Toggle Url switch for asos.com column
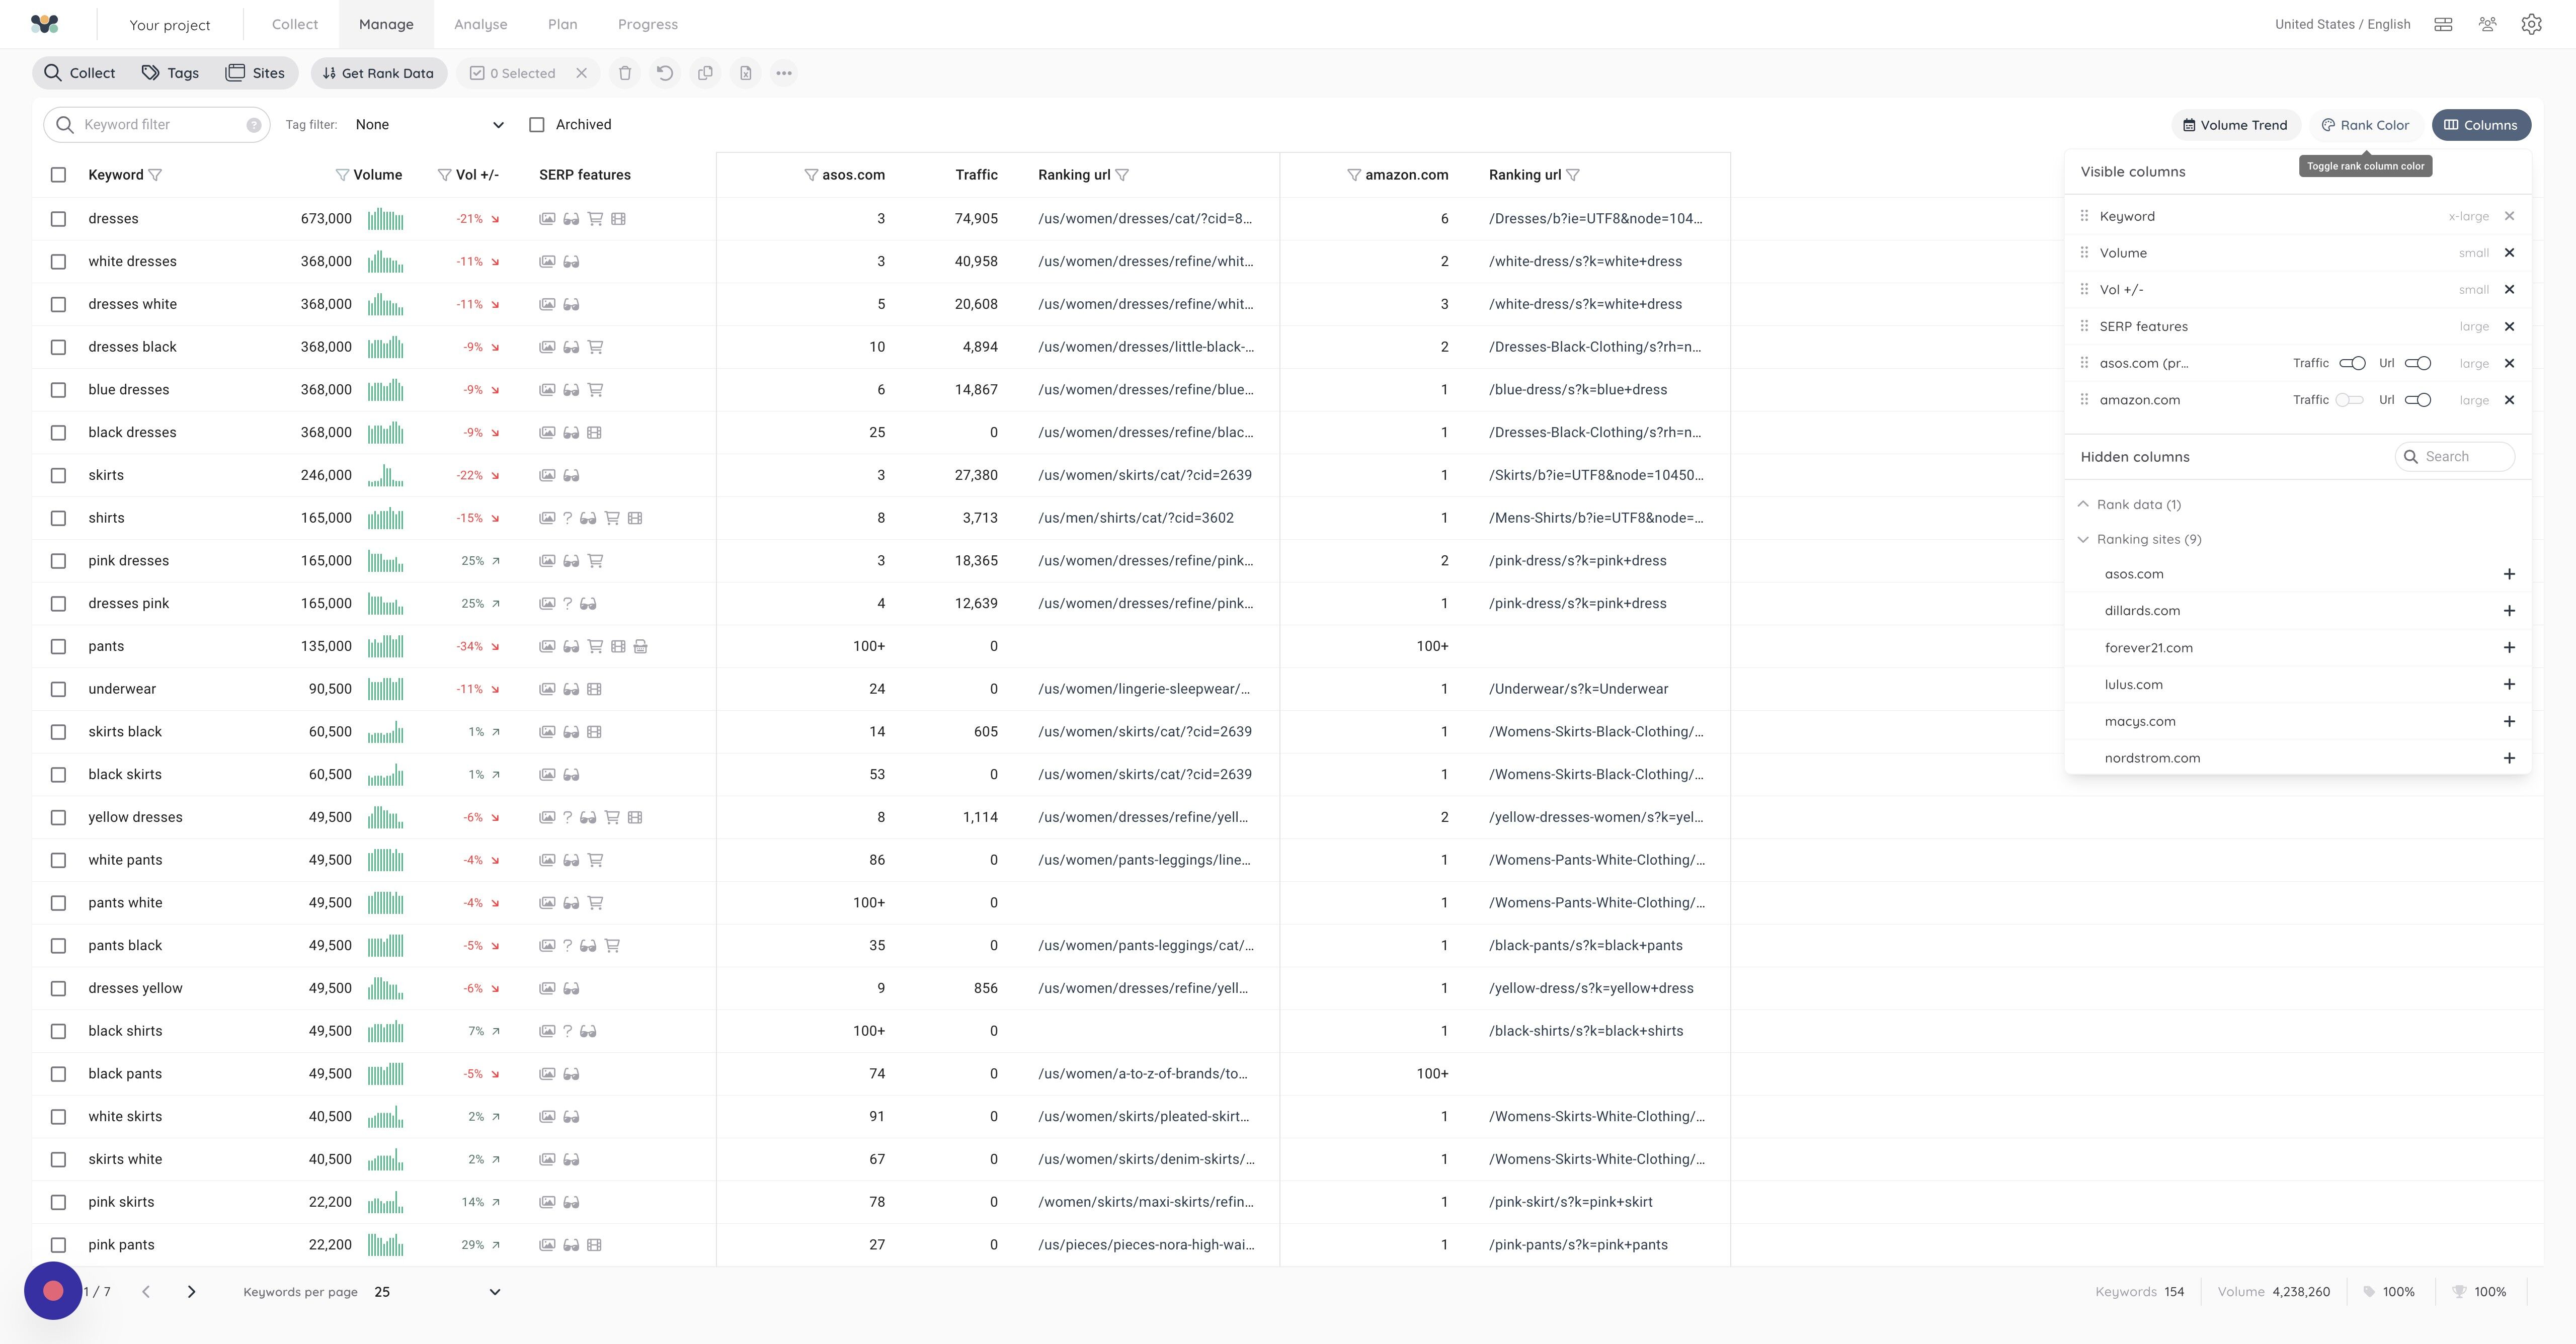This screenshot has height=1344, width=2576. [x=2417, y=363]
